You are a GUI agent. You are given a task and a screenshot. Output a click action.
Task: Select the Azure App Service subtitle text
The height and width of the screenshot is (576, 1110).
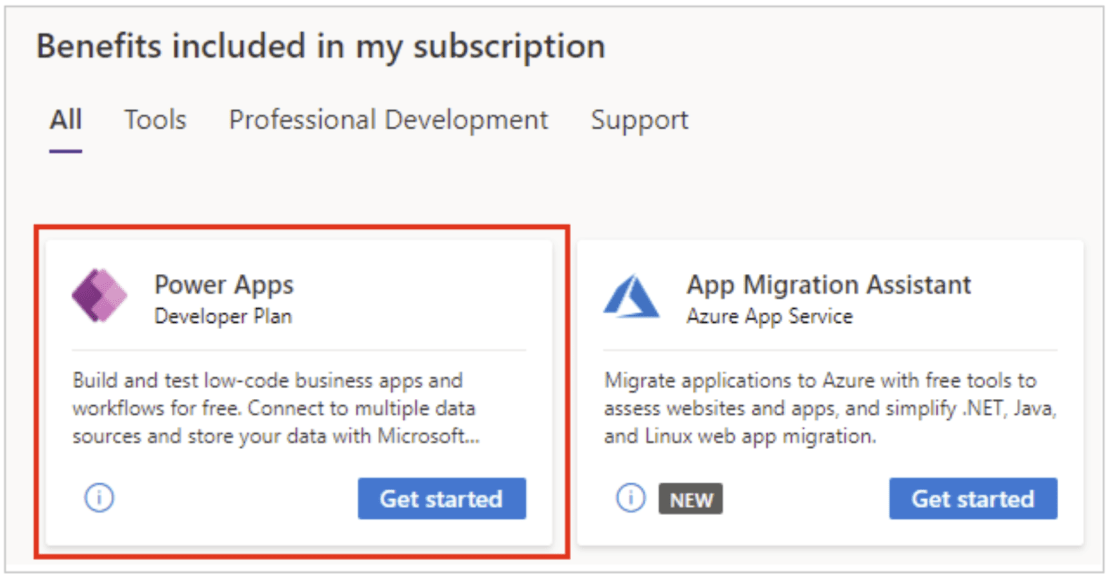(x=769, y=316)
